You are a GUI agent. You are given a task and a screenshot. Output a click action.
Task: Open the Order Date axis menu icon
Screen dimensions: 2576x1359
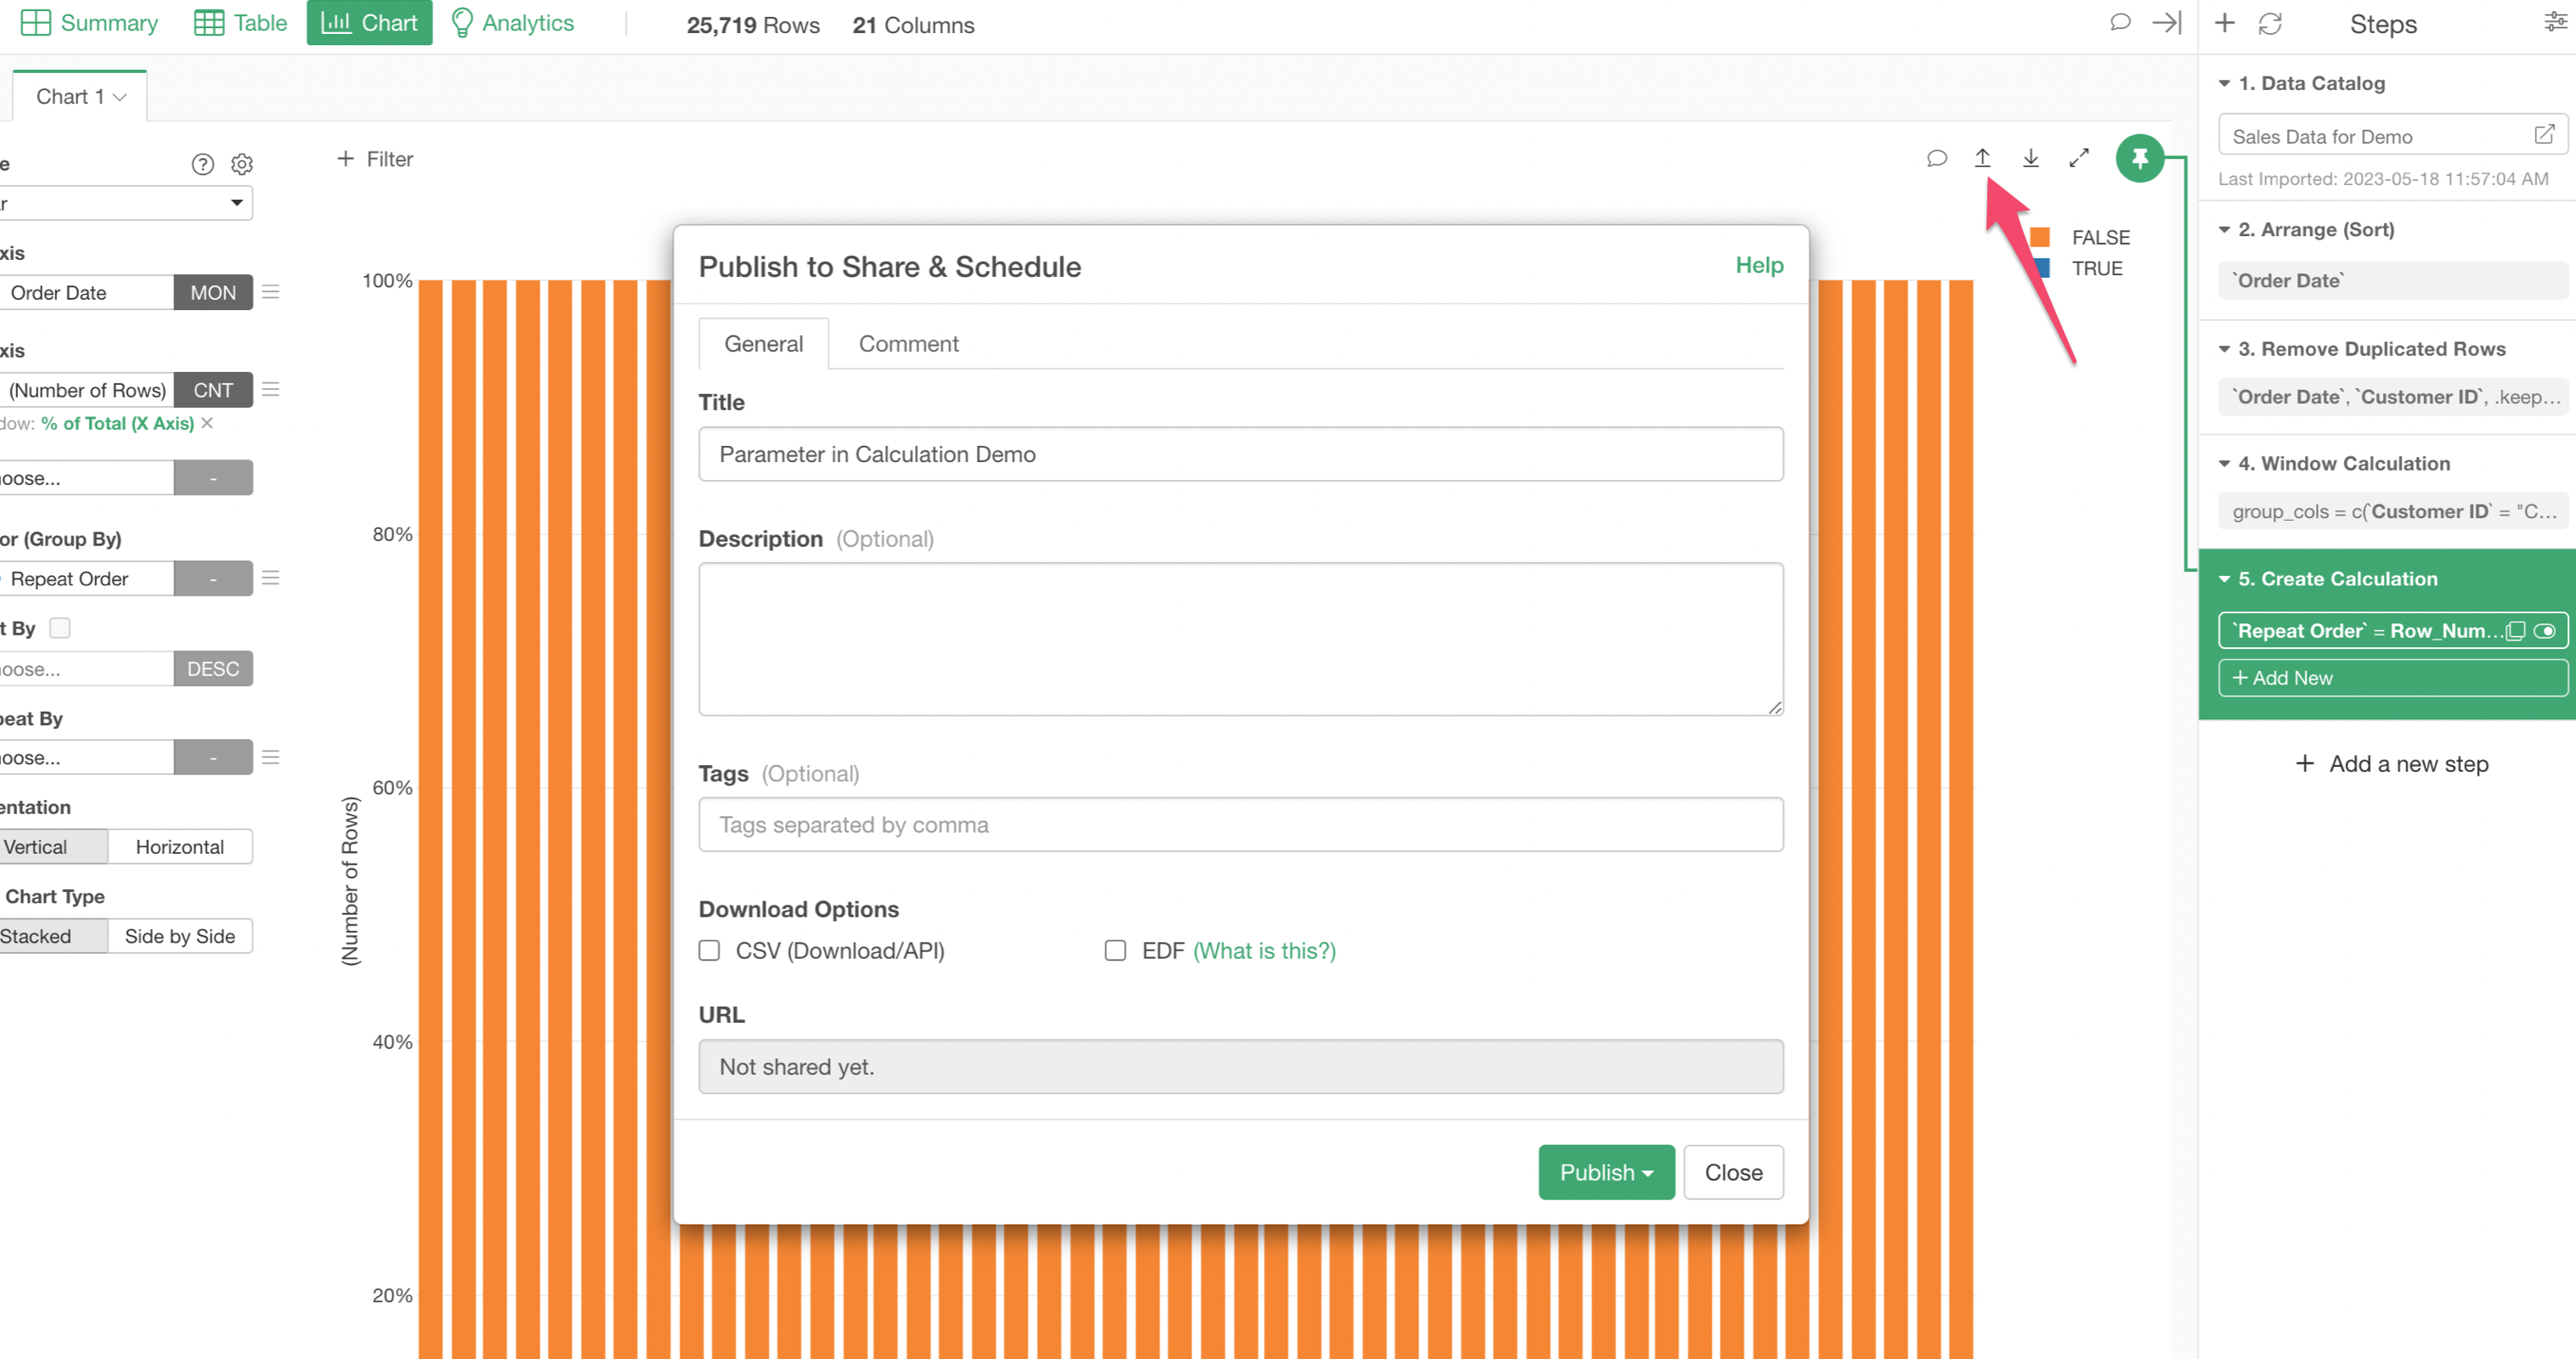270,292
